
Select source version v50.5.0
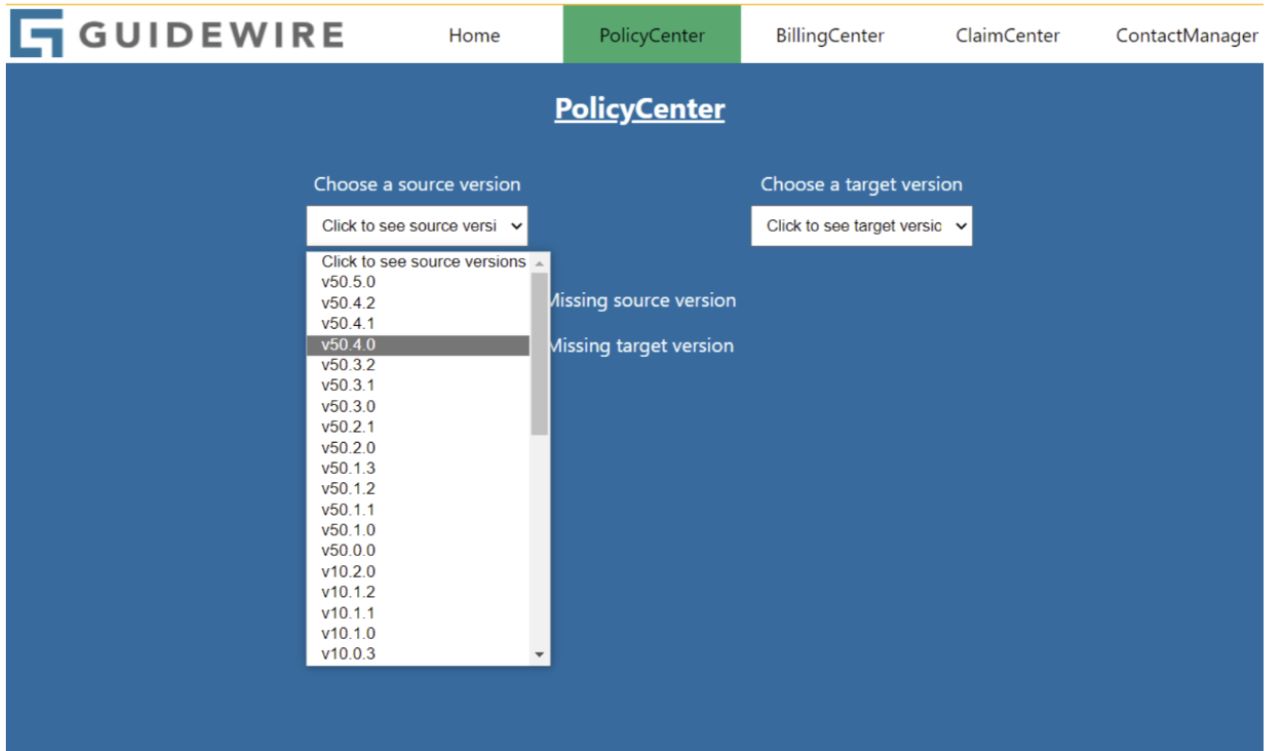(419, 282)
